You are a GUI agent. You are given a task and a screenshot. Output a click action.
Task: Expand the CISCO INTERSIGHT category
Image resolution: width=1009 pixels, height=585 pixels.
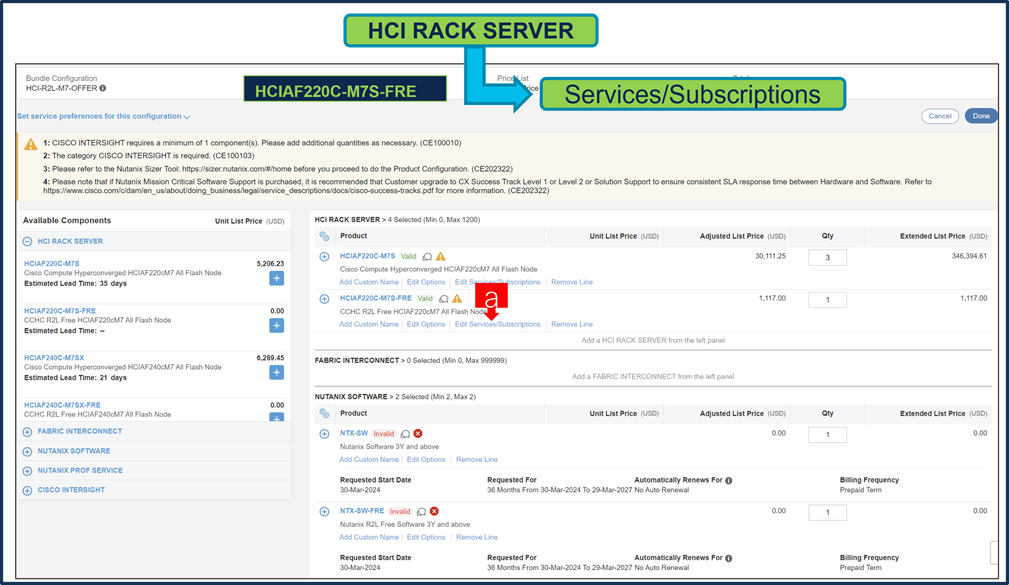coord(27,490)
